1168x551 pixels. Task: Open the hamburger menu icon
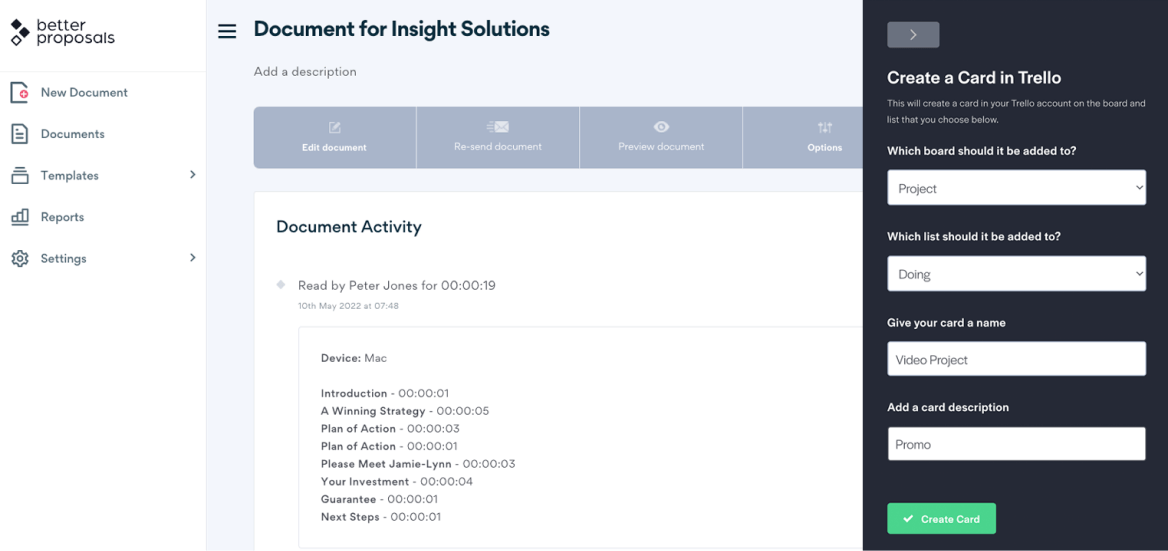tap(227, 31)
